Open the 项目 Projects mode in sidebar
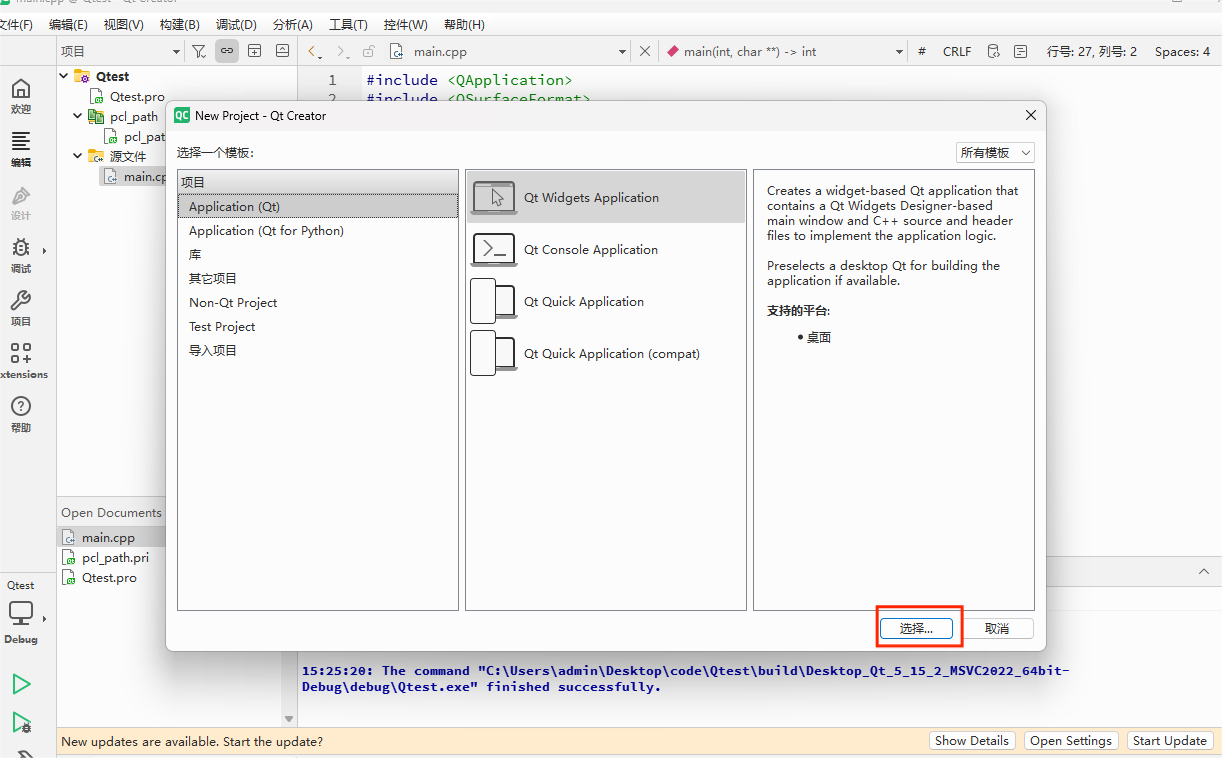The width and height of the screenshot is (1222, 758). 20,308
